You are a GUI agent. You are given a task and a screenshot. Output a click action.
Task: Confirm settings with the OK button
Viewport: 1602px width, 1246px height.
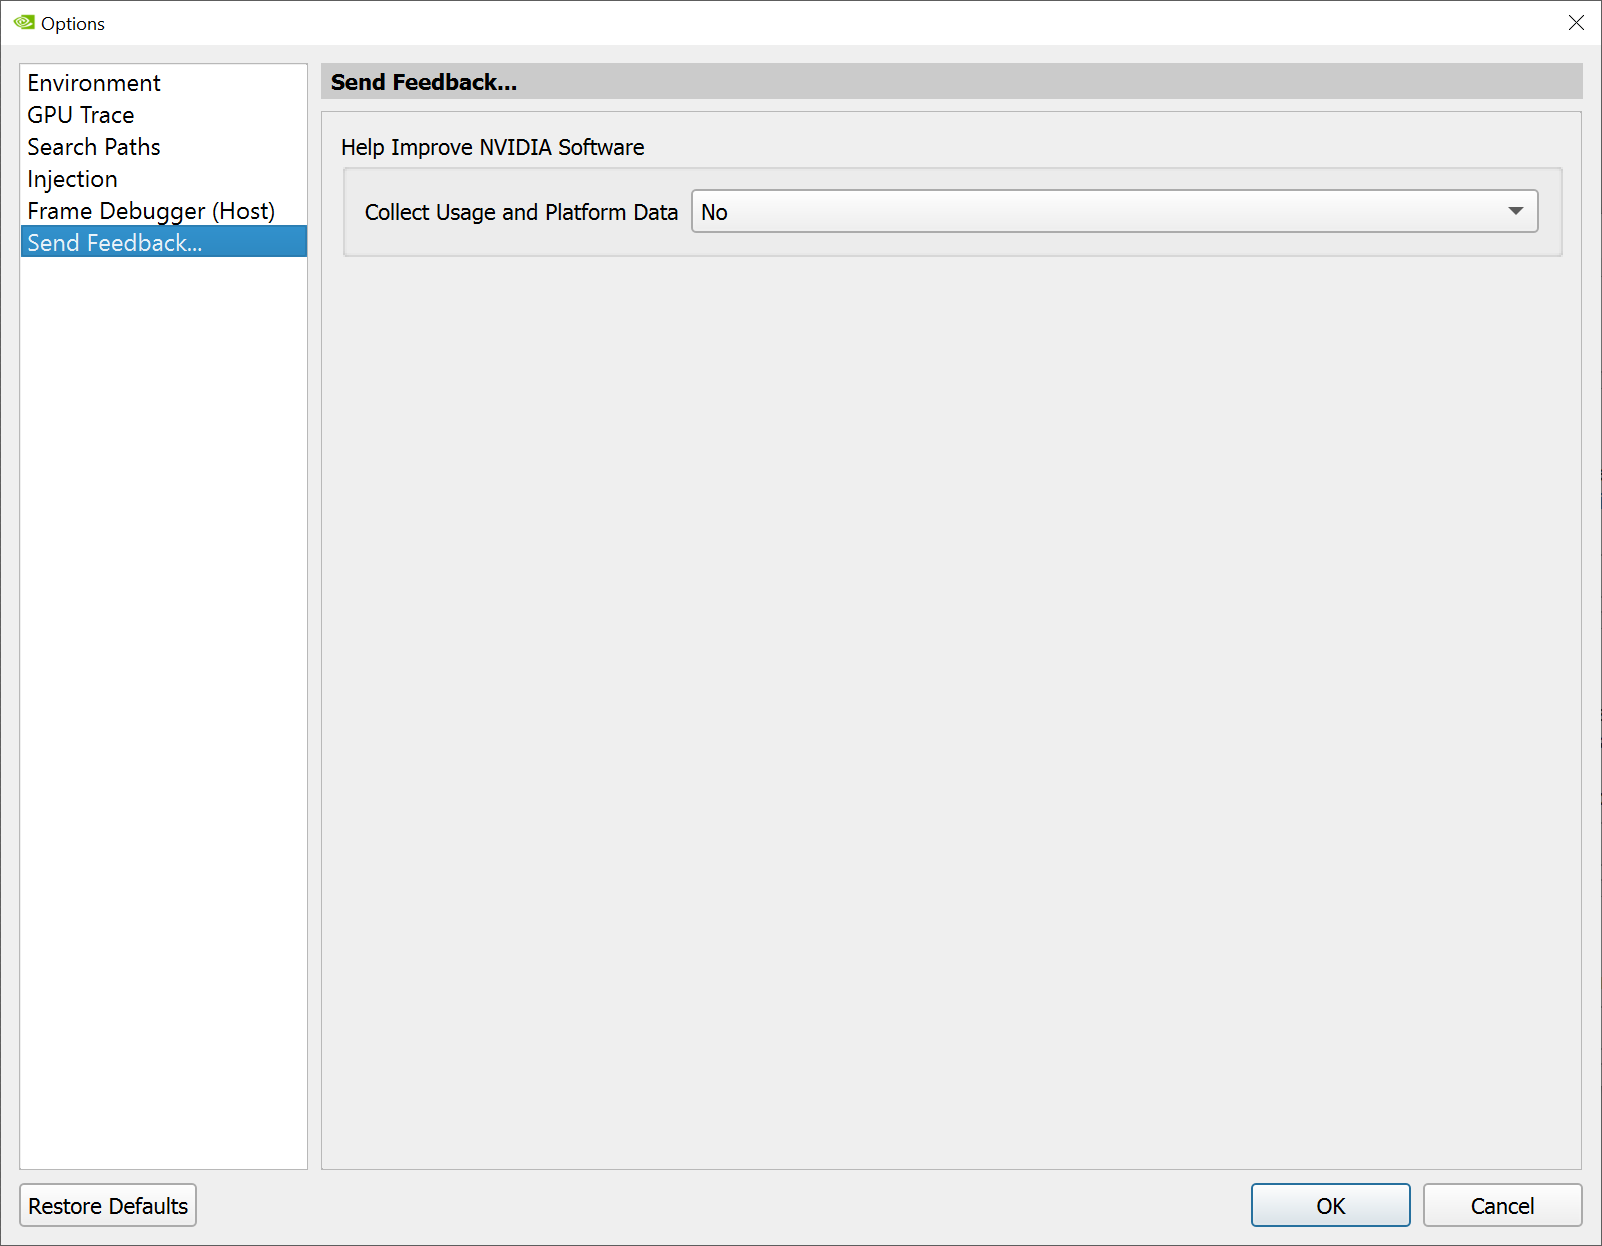click(1330, 1205)
